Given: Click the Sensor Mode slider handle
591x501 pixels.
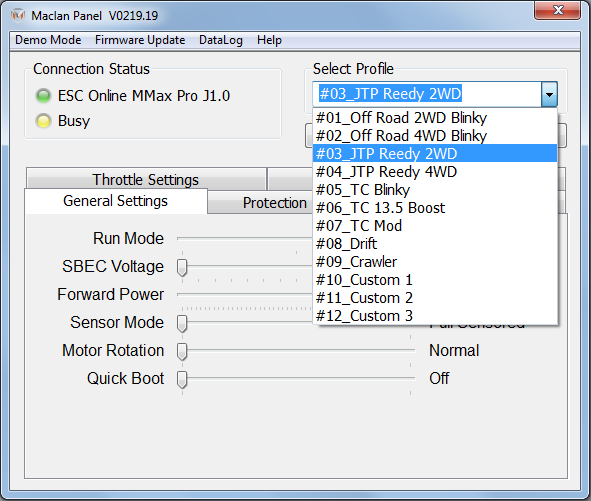Looking at the screenshot, I should click(x=182, y=323).
